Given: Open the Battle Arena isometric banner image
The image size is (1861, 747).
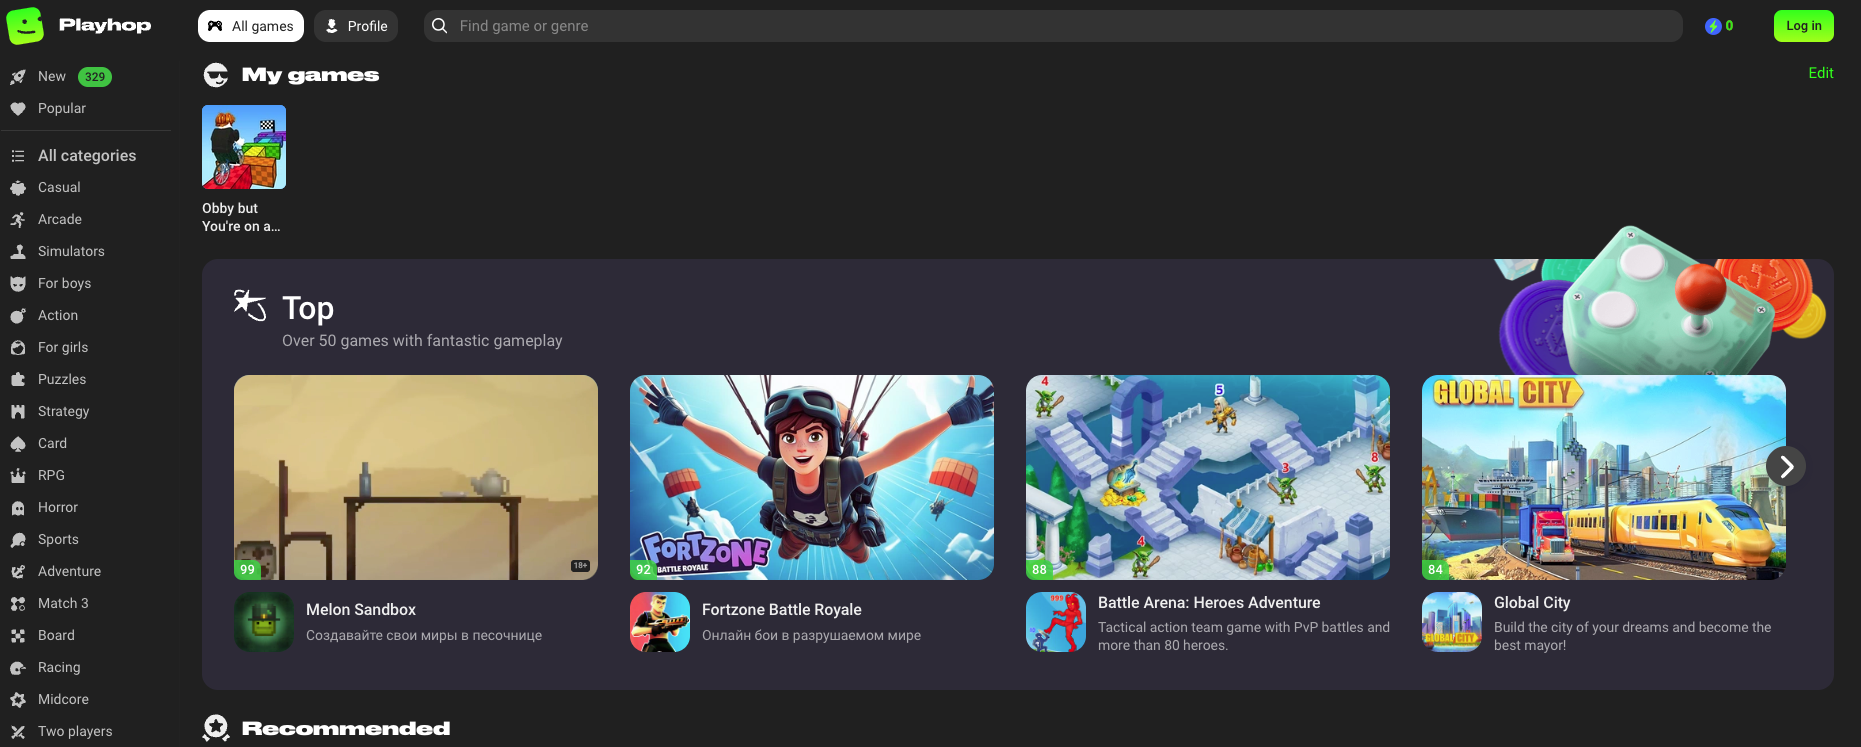Looking at the screenshot, I should [1208, 477].
